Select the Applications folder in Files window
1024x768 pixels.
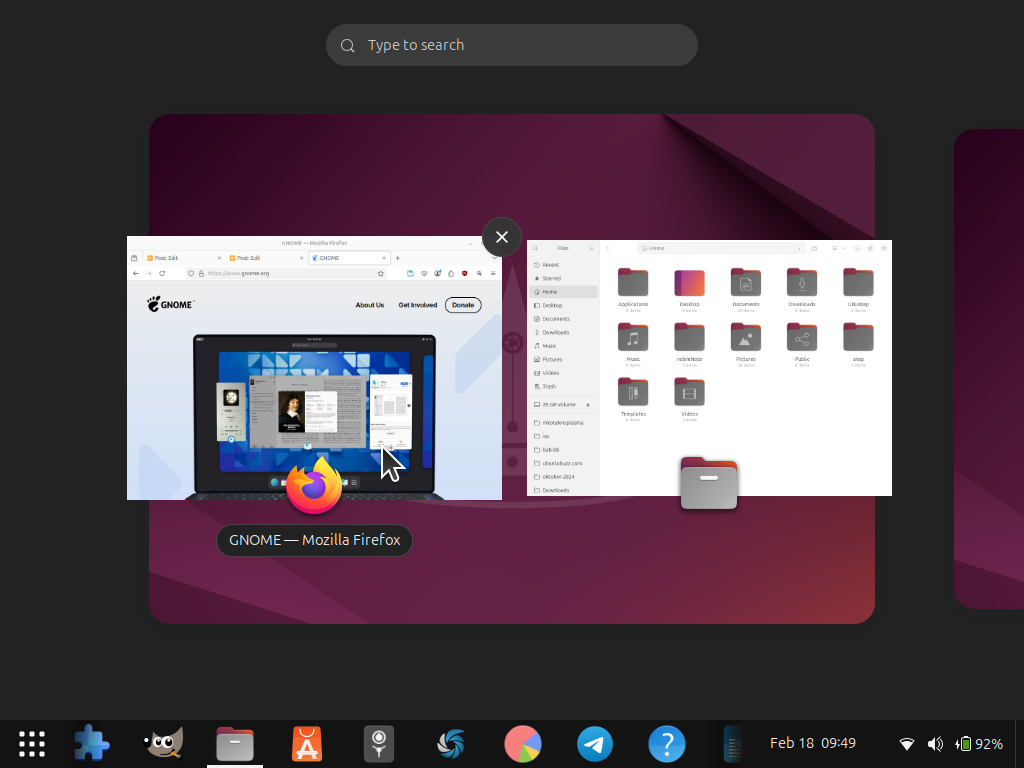pyautogui.click(x=633, y=288)
